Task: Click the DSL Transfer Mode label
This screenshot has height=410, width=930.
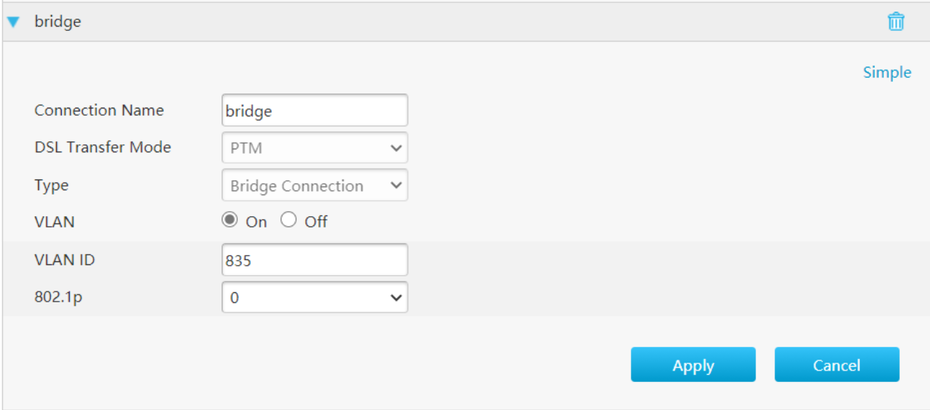Action: [102, 147]
